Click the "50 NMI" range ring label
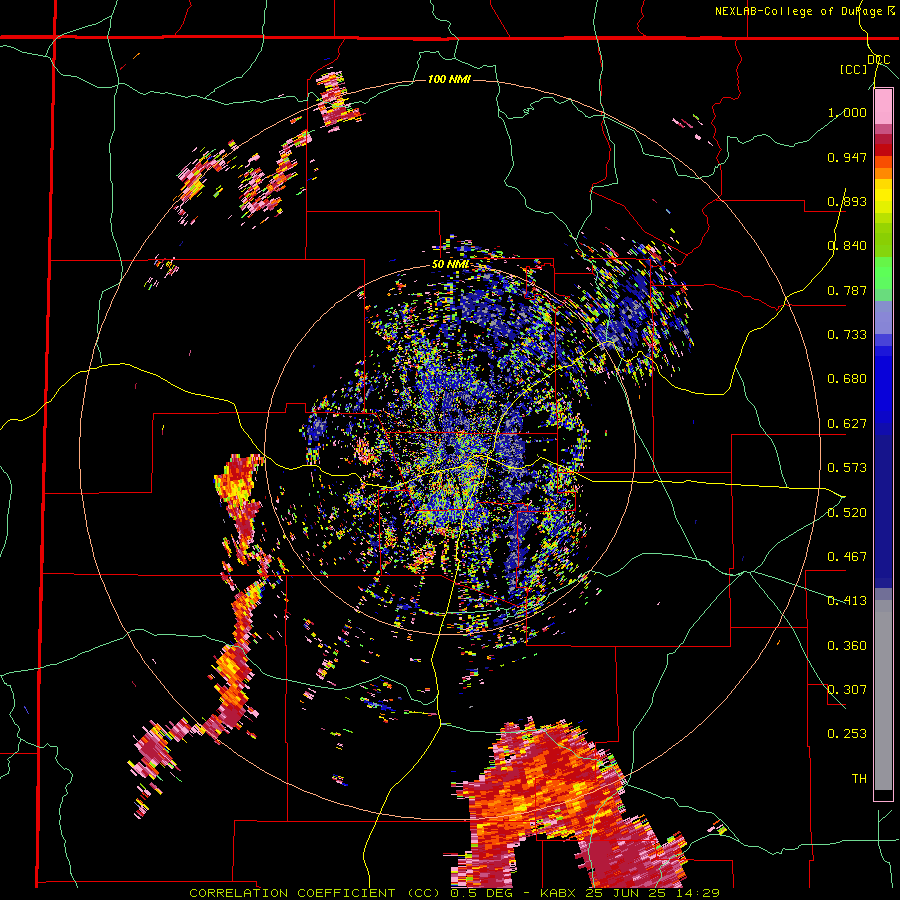The image size is (900, 900). click(x=451, y=265)
